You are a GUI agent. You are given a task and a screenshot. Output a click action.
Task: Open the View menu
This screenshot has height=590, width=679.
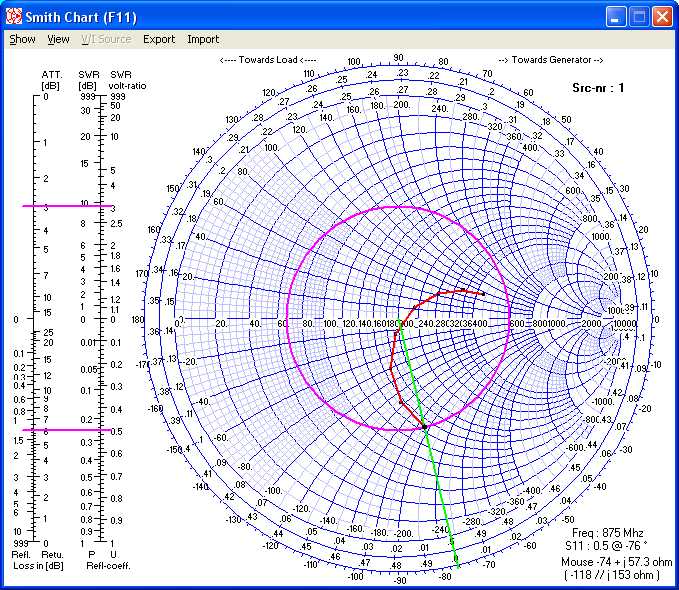(x=59, y=39)
